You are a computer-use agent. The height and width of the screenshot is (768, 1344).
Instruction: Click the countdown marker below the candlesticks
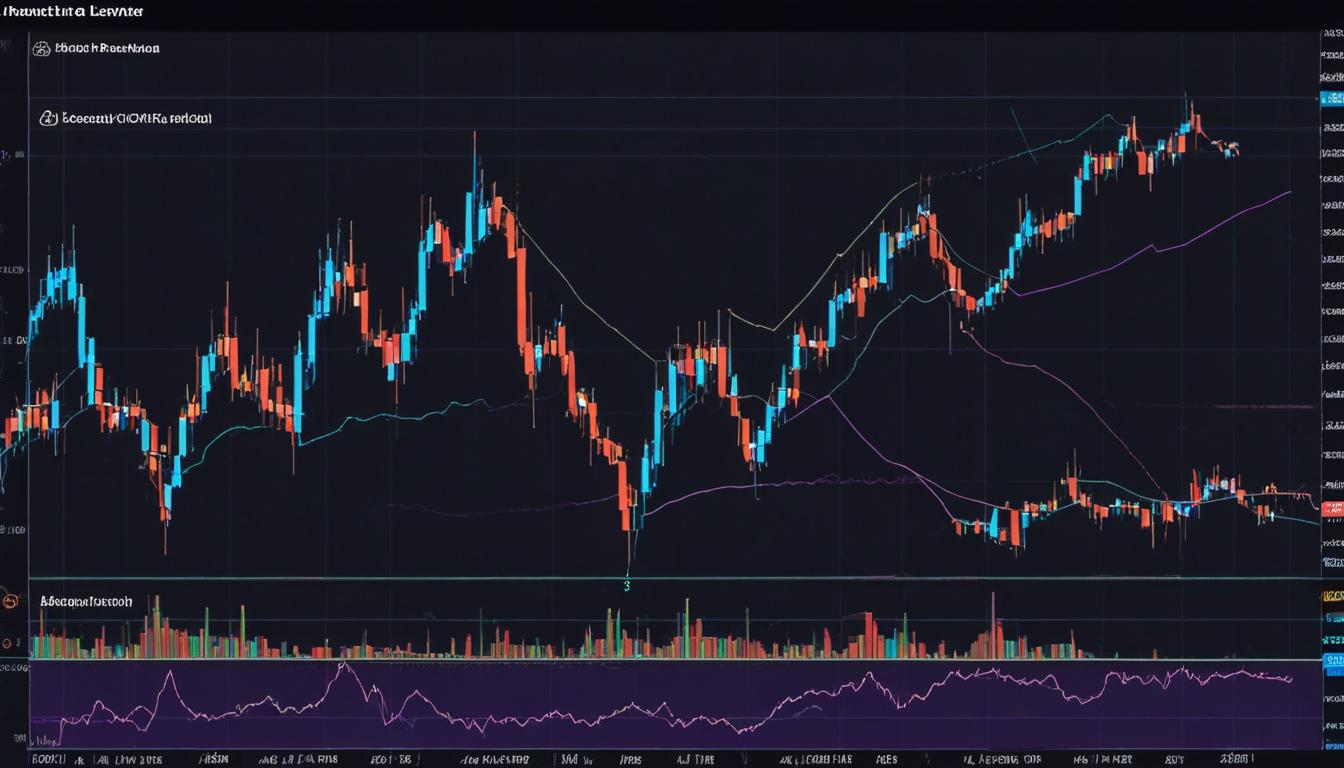[x=627, y=583]
